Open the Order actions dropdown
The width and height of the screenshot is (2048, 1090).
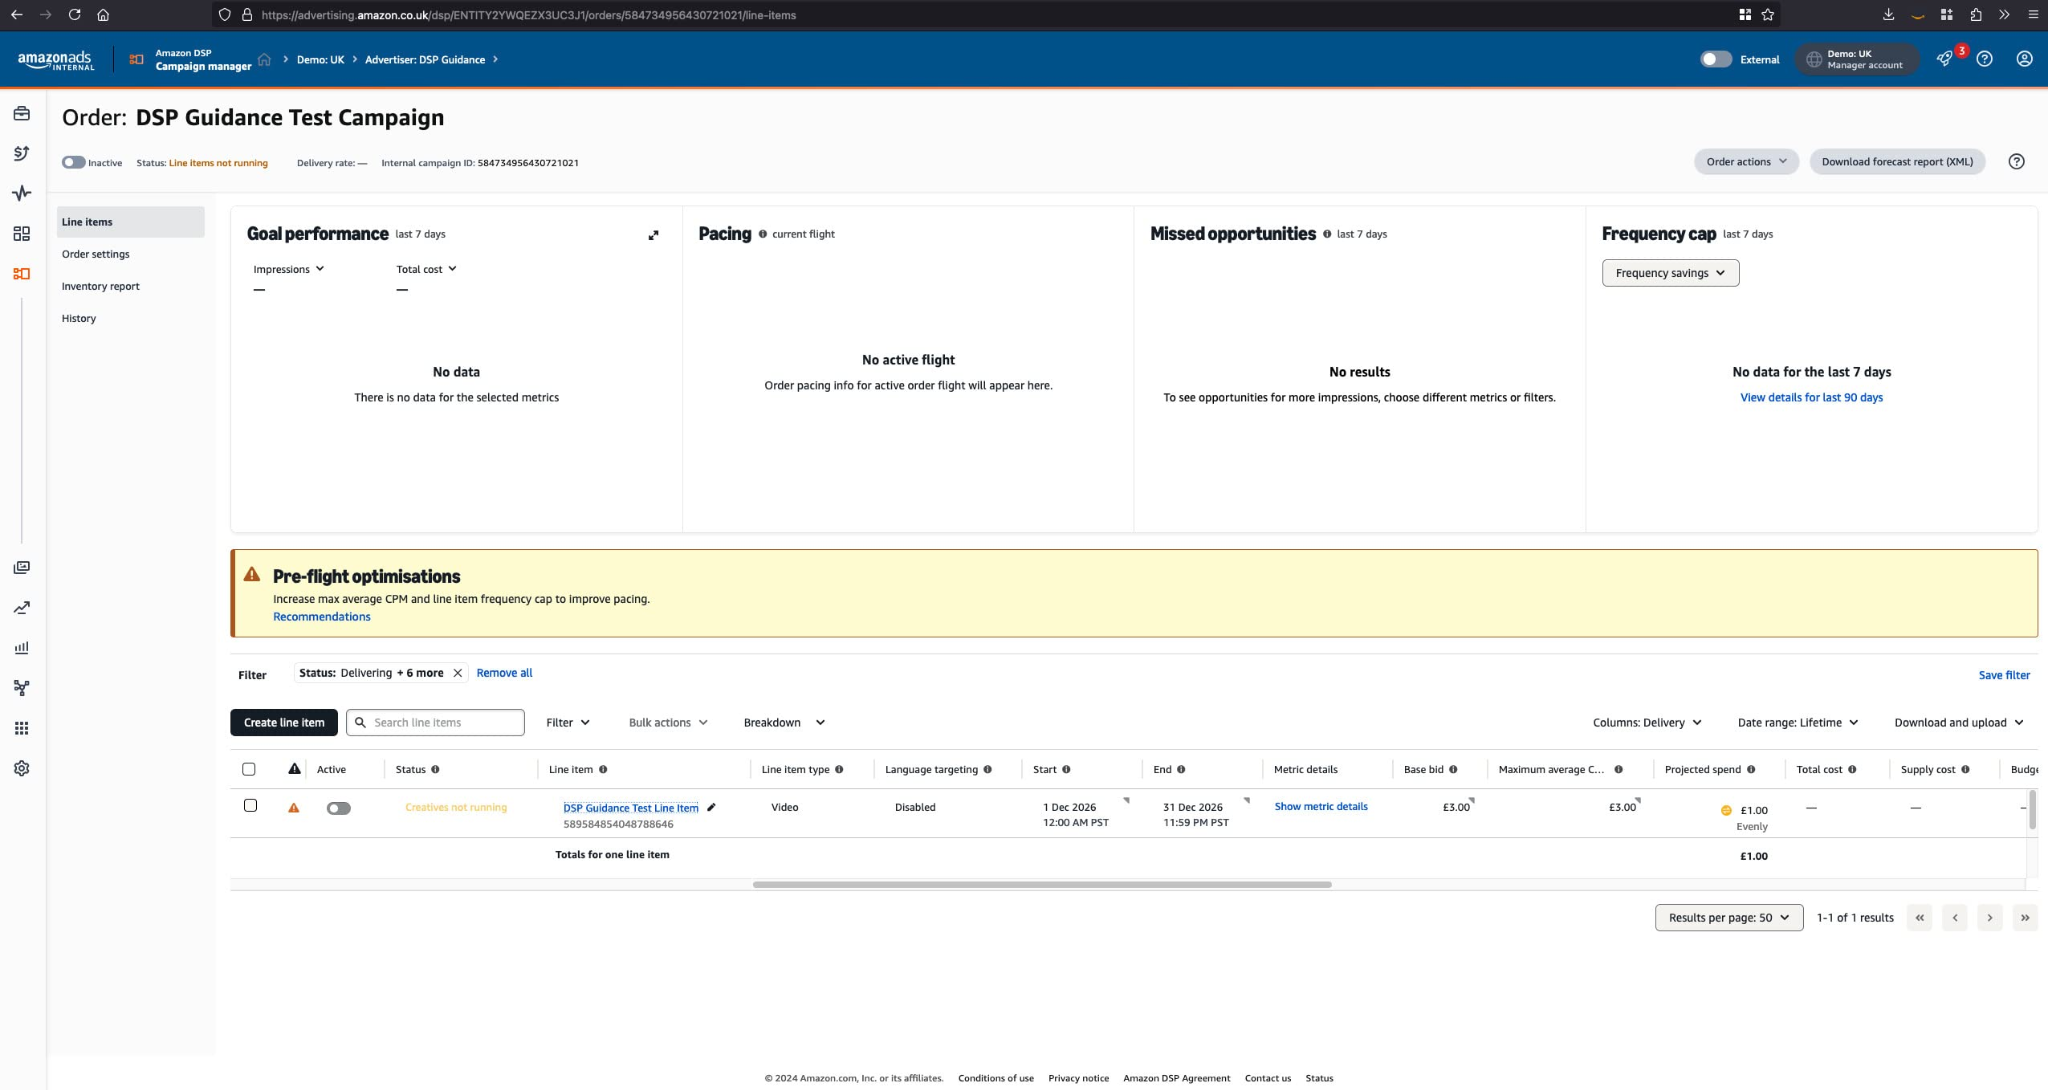[1745, 162]
